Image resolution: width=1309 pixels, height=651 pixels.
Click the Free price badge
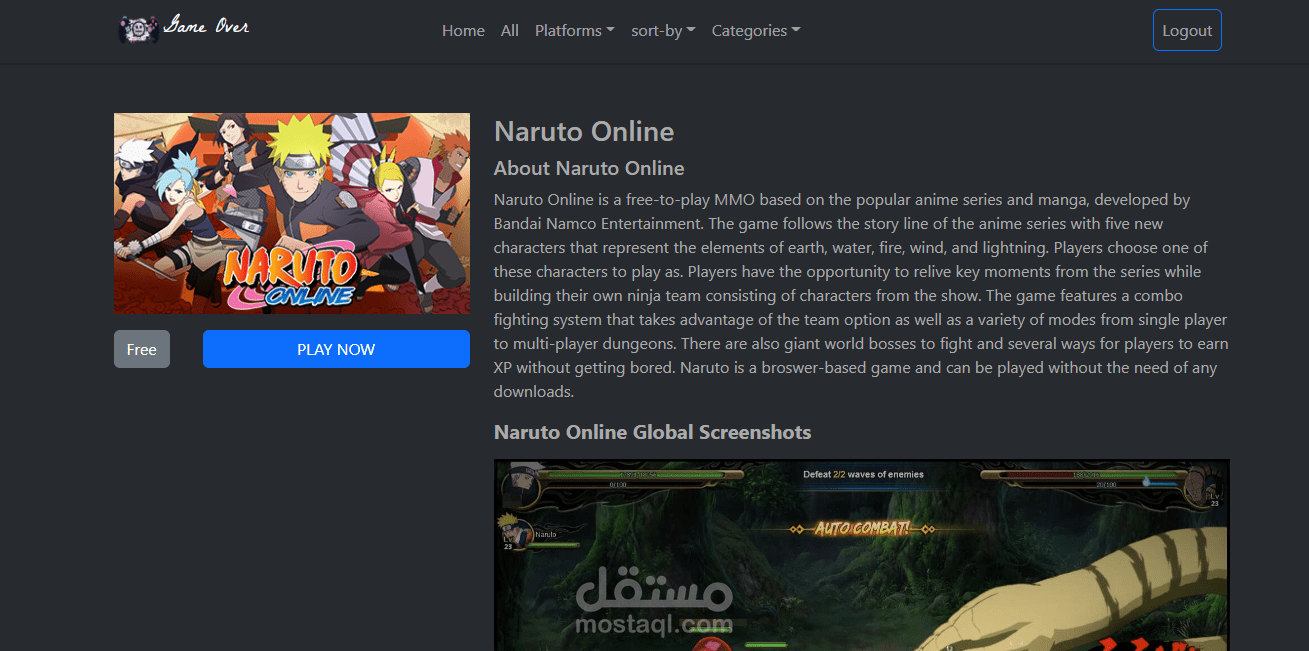pos(142,349)
